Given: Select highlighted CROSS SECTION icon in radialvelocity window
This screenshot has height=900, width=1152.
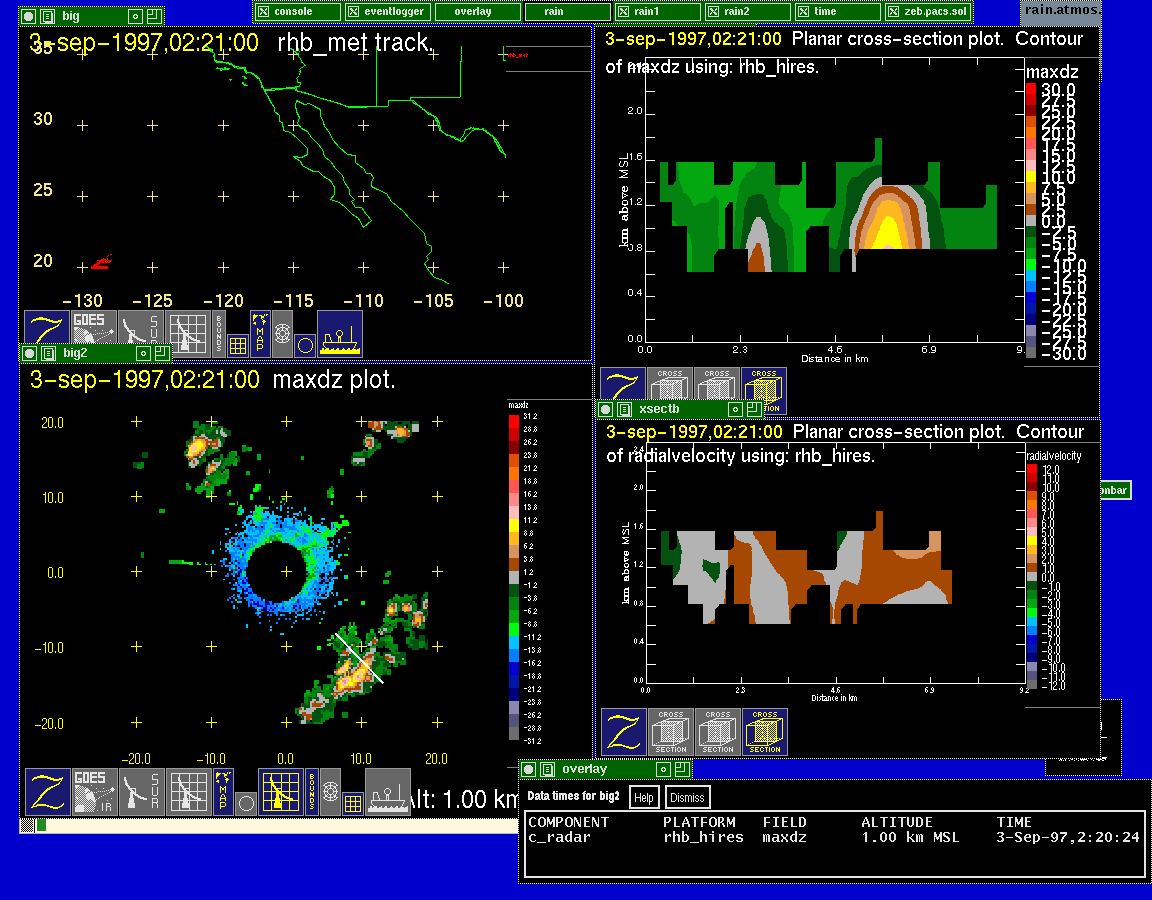Looking at the screenshot, I should (765, 732).
